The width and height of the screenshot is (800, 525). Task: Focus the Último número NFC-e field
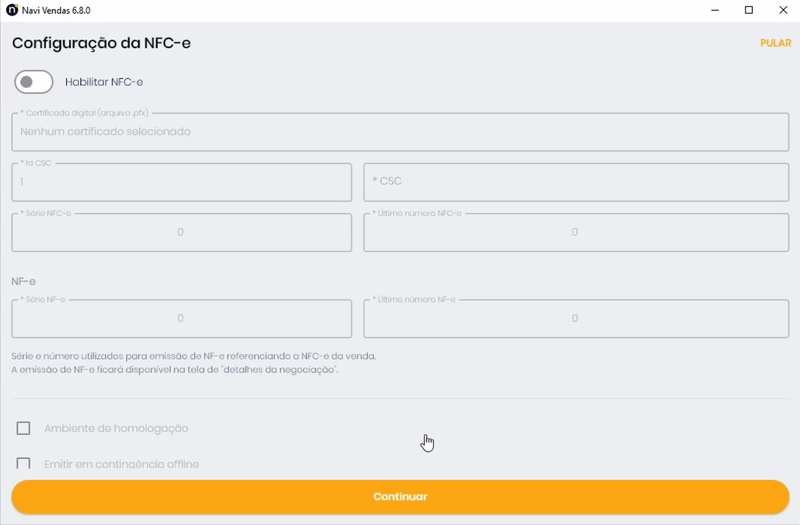click(x=575, y=232)
